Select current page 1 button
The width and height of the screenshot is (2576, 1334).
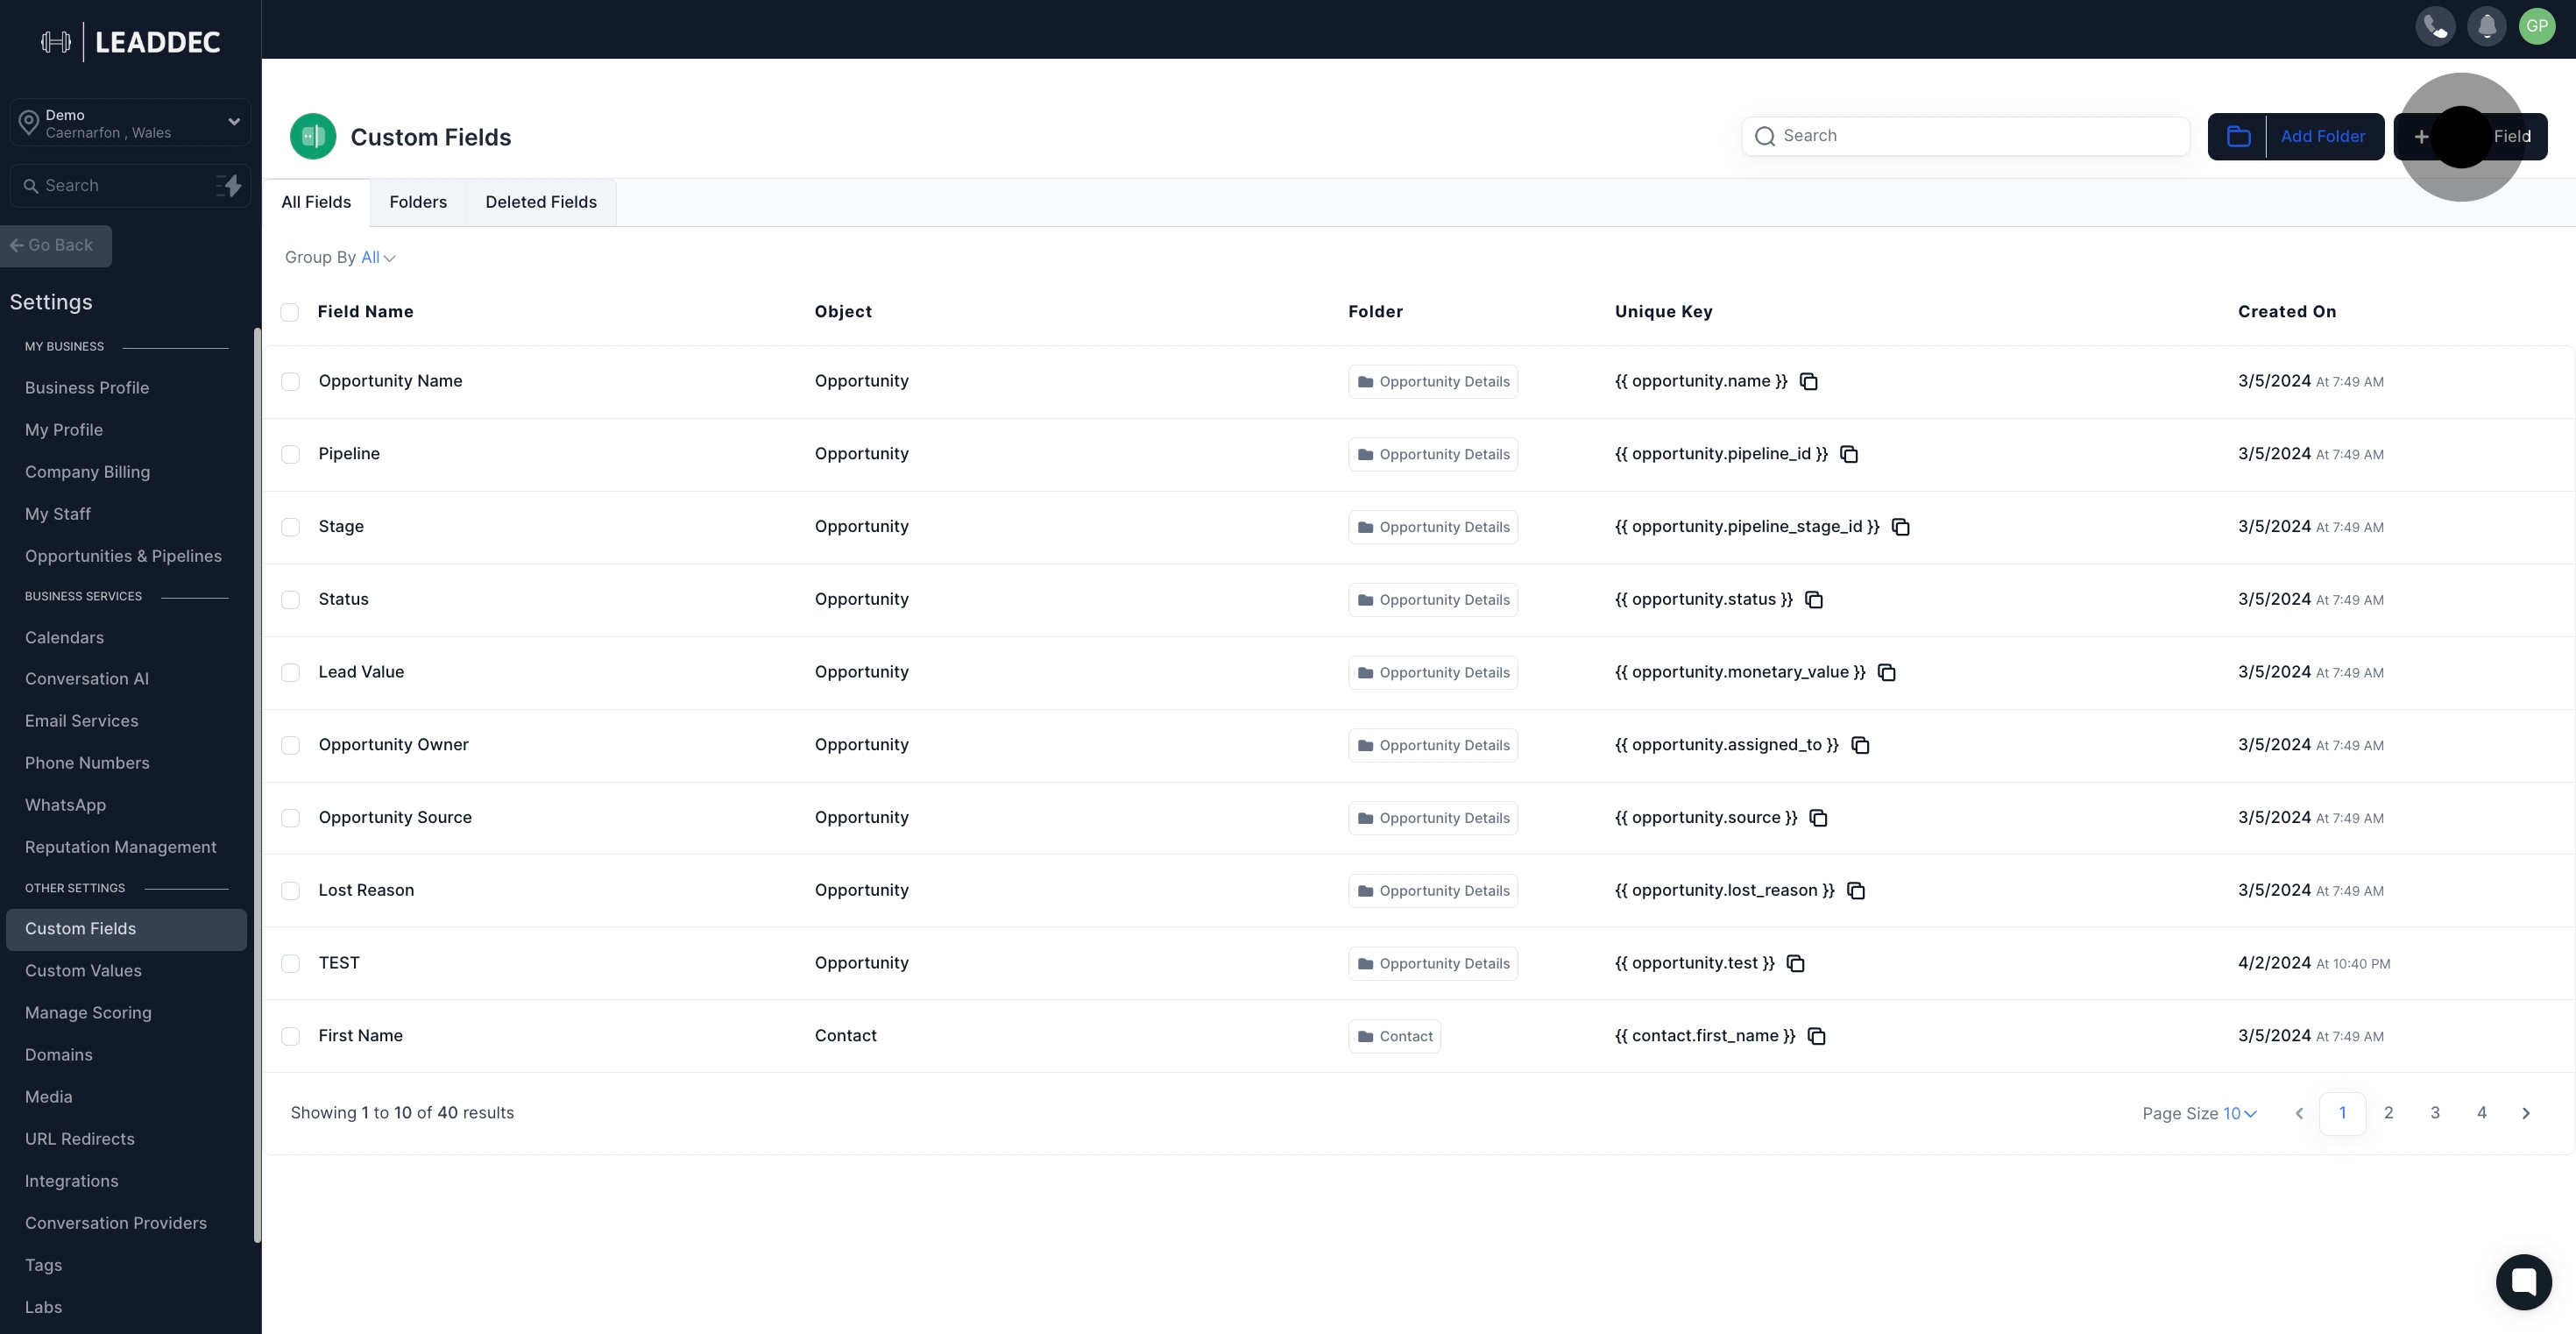tap(2342, 1113)
